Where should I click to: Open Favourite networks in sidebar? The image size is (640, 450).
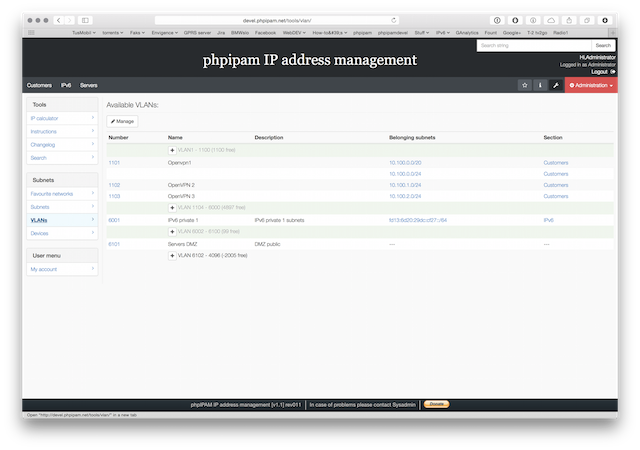pyautogui.click(x=62, y=194)
